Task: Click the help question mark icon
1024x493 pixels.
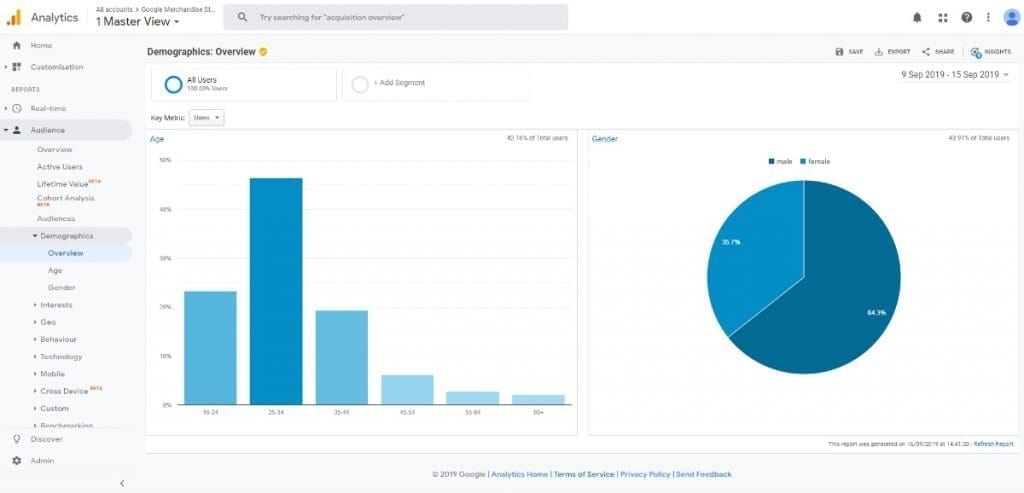Action: [966, 17]
